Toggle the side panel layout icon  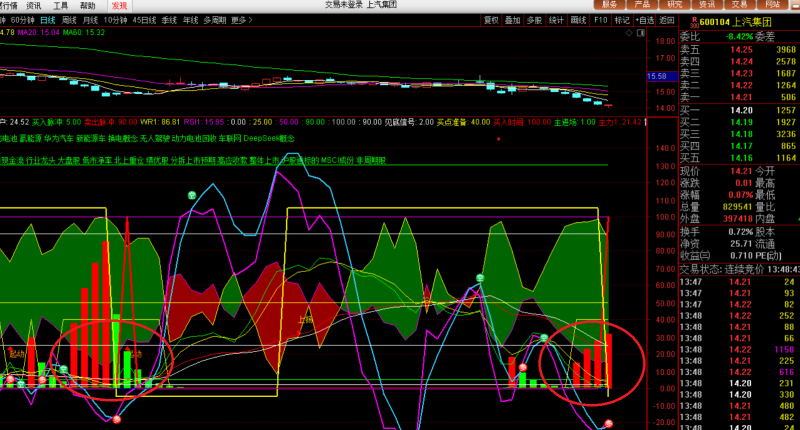click(641, 33)
